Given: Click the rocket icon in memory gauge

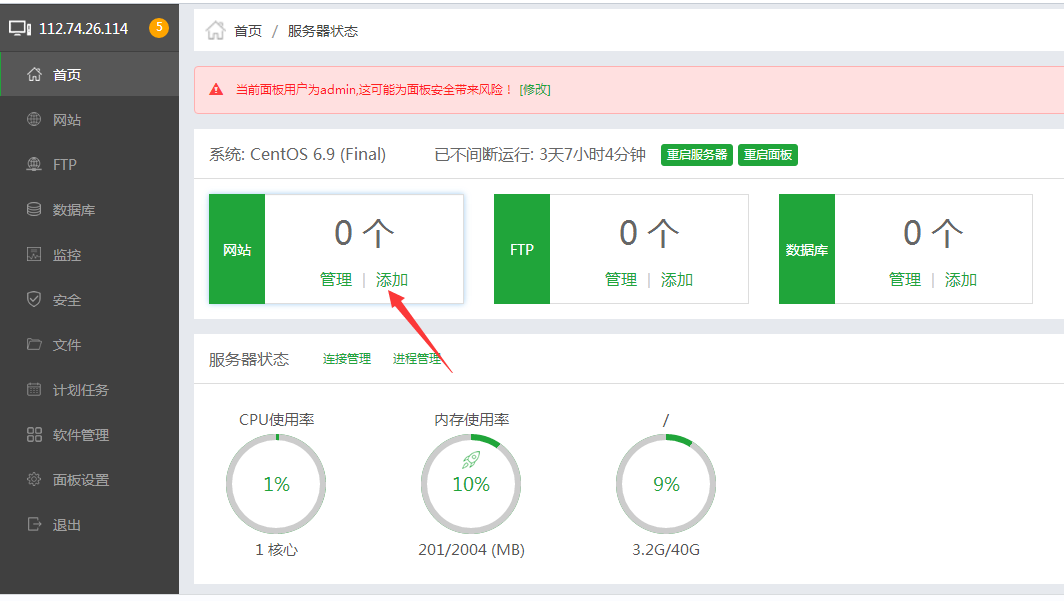Looking at the screenshot, I should point(471,460).
